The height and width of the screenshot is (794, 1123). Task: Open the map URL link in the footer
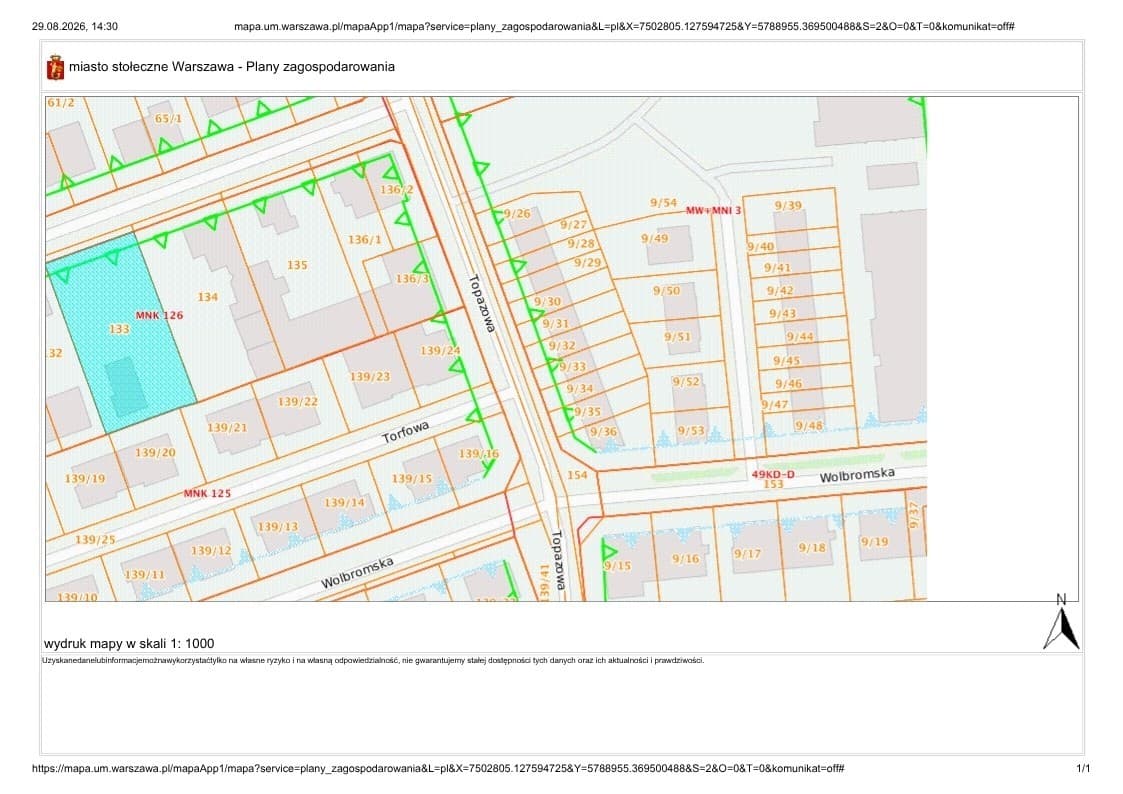(438, 768)
